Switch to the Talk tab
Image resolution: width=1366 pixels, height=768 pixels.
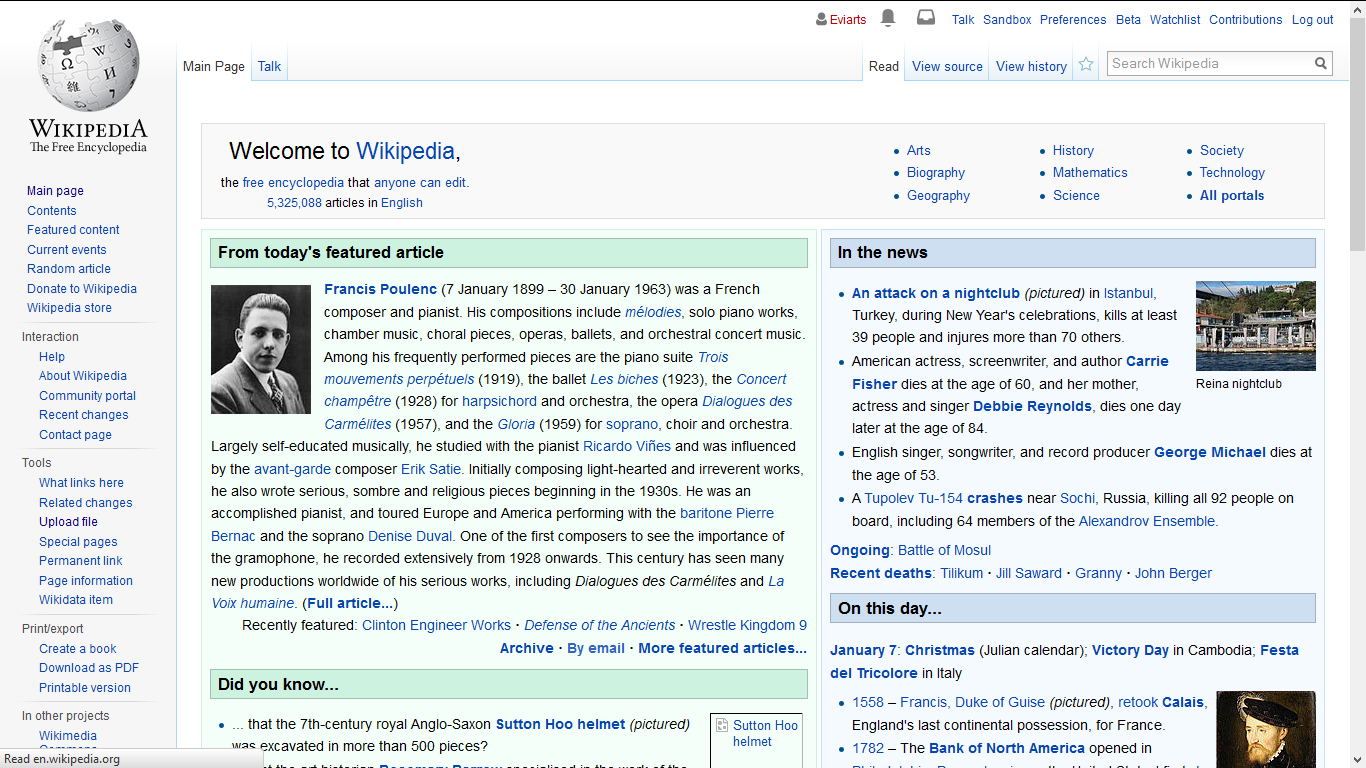[269, 67]
